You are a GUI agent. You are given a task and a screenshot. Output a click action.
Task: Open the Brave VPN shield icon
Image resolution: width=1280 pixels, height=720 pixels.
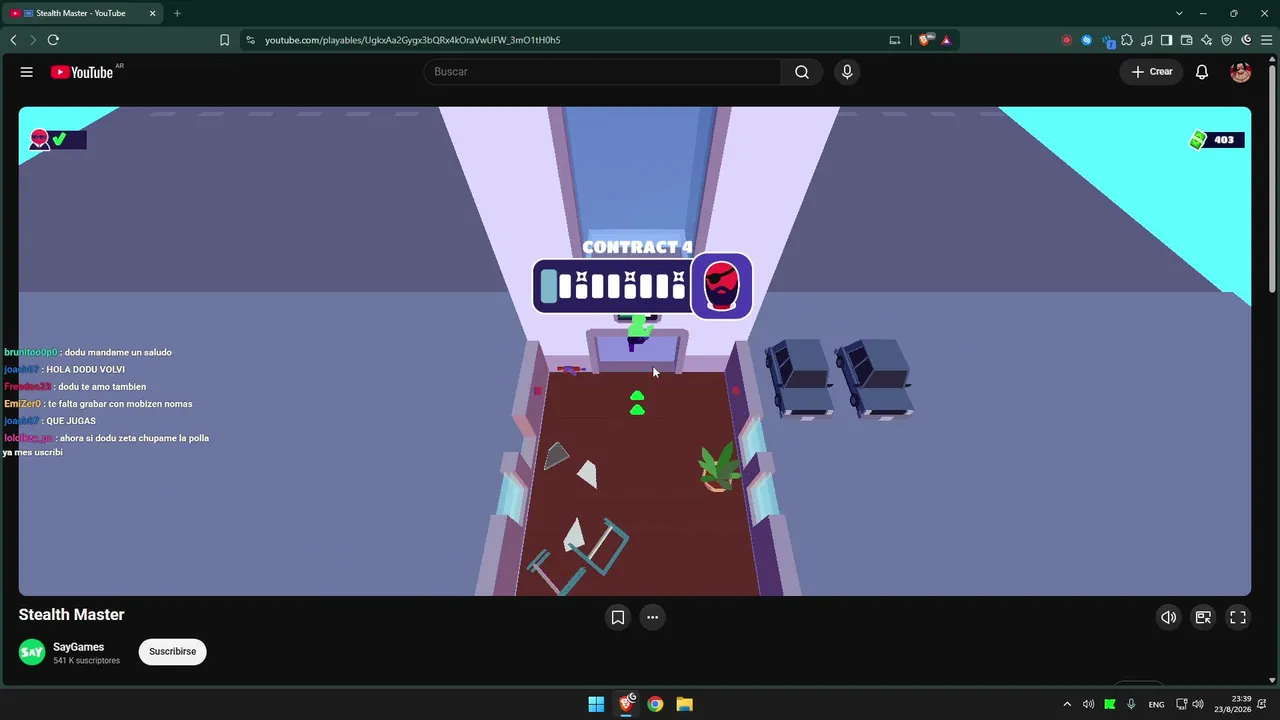(1226, 40)
